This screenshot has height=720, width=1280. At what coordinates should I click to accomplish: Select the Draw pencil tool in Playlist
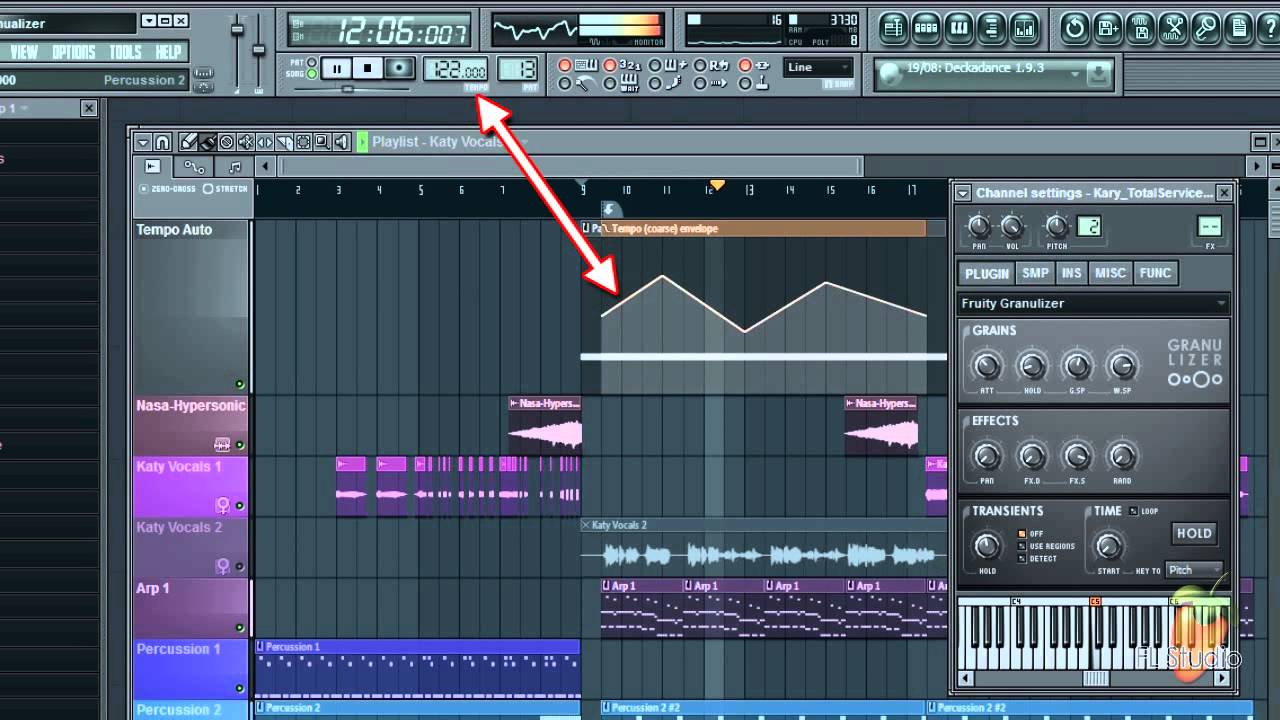click(189, 142)
